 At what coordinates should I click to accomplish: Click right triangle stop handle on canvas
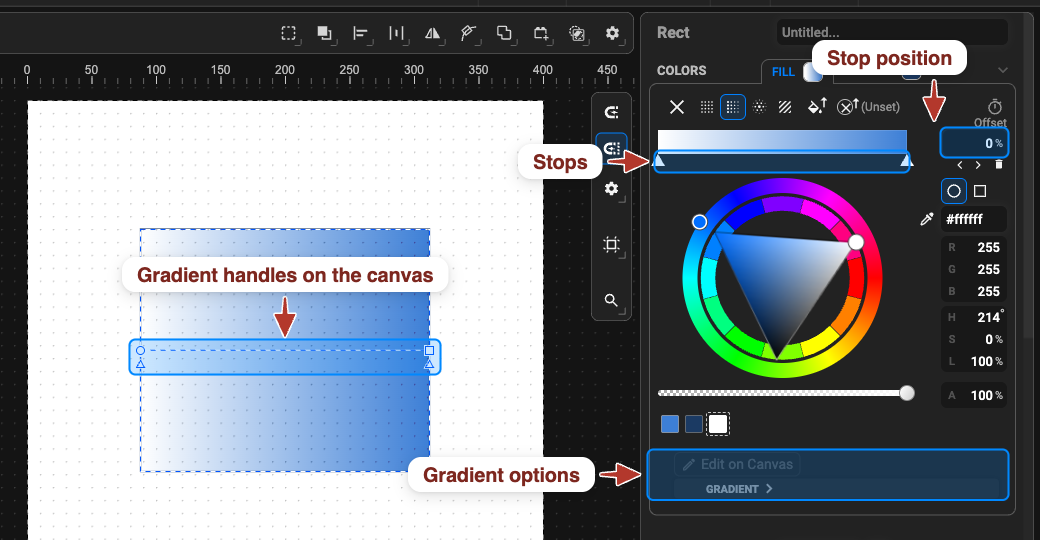[429, 364]
